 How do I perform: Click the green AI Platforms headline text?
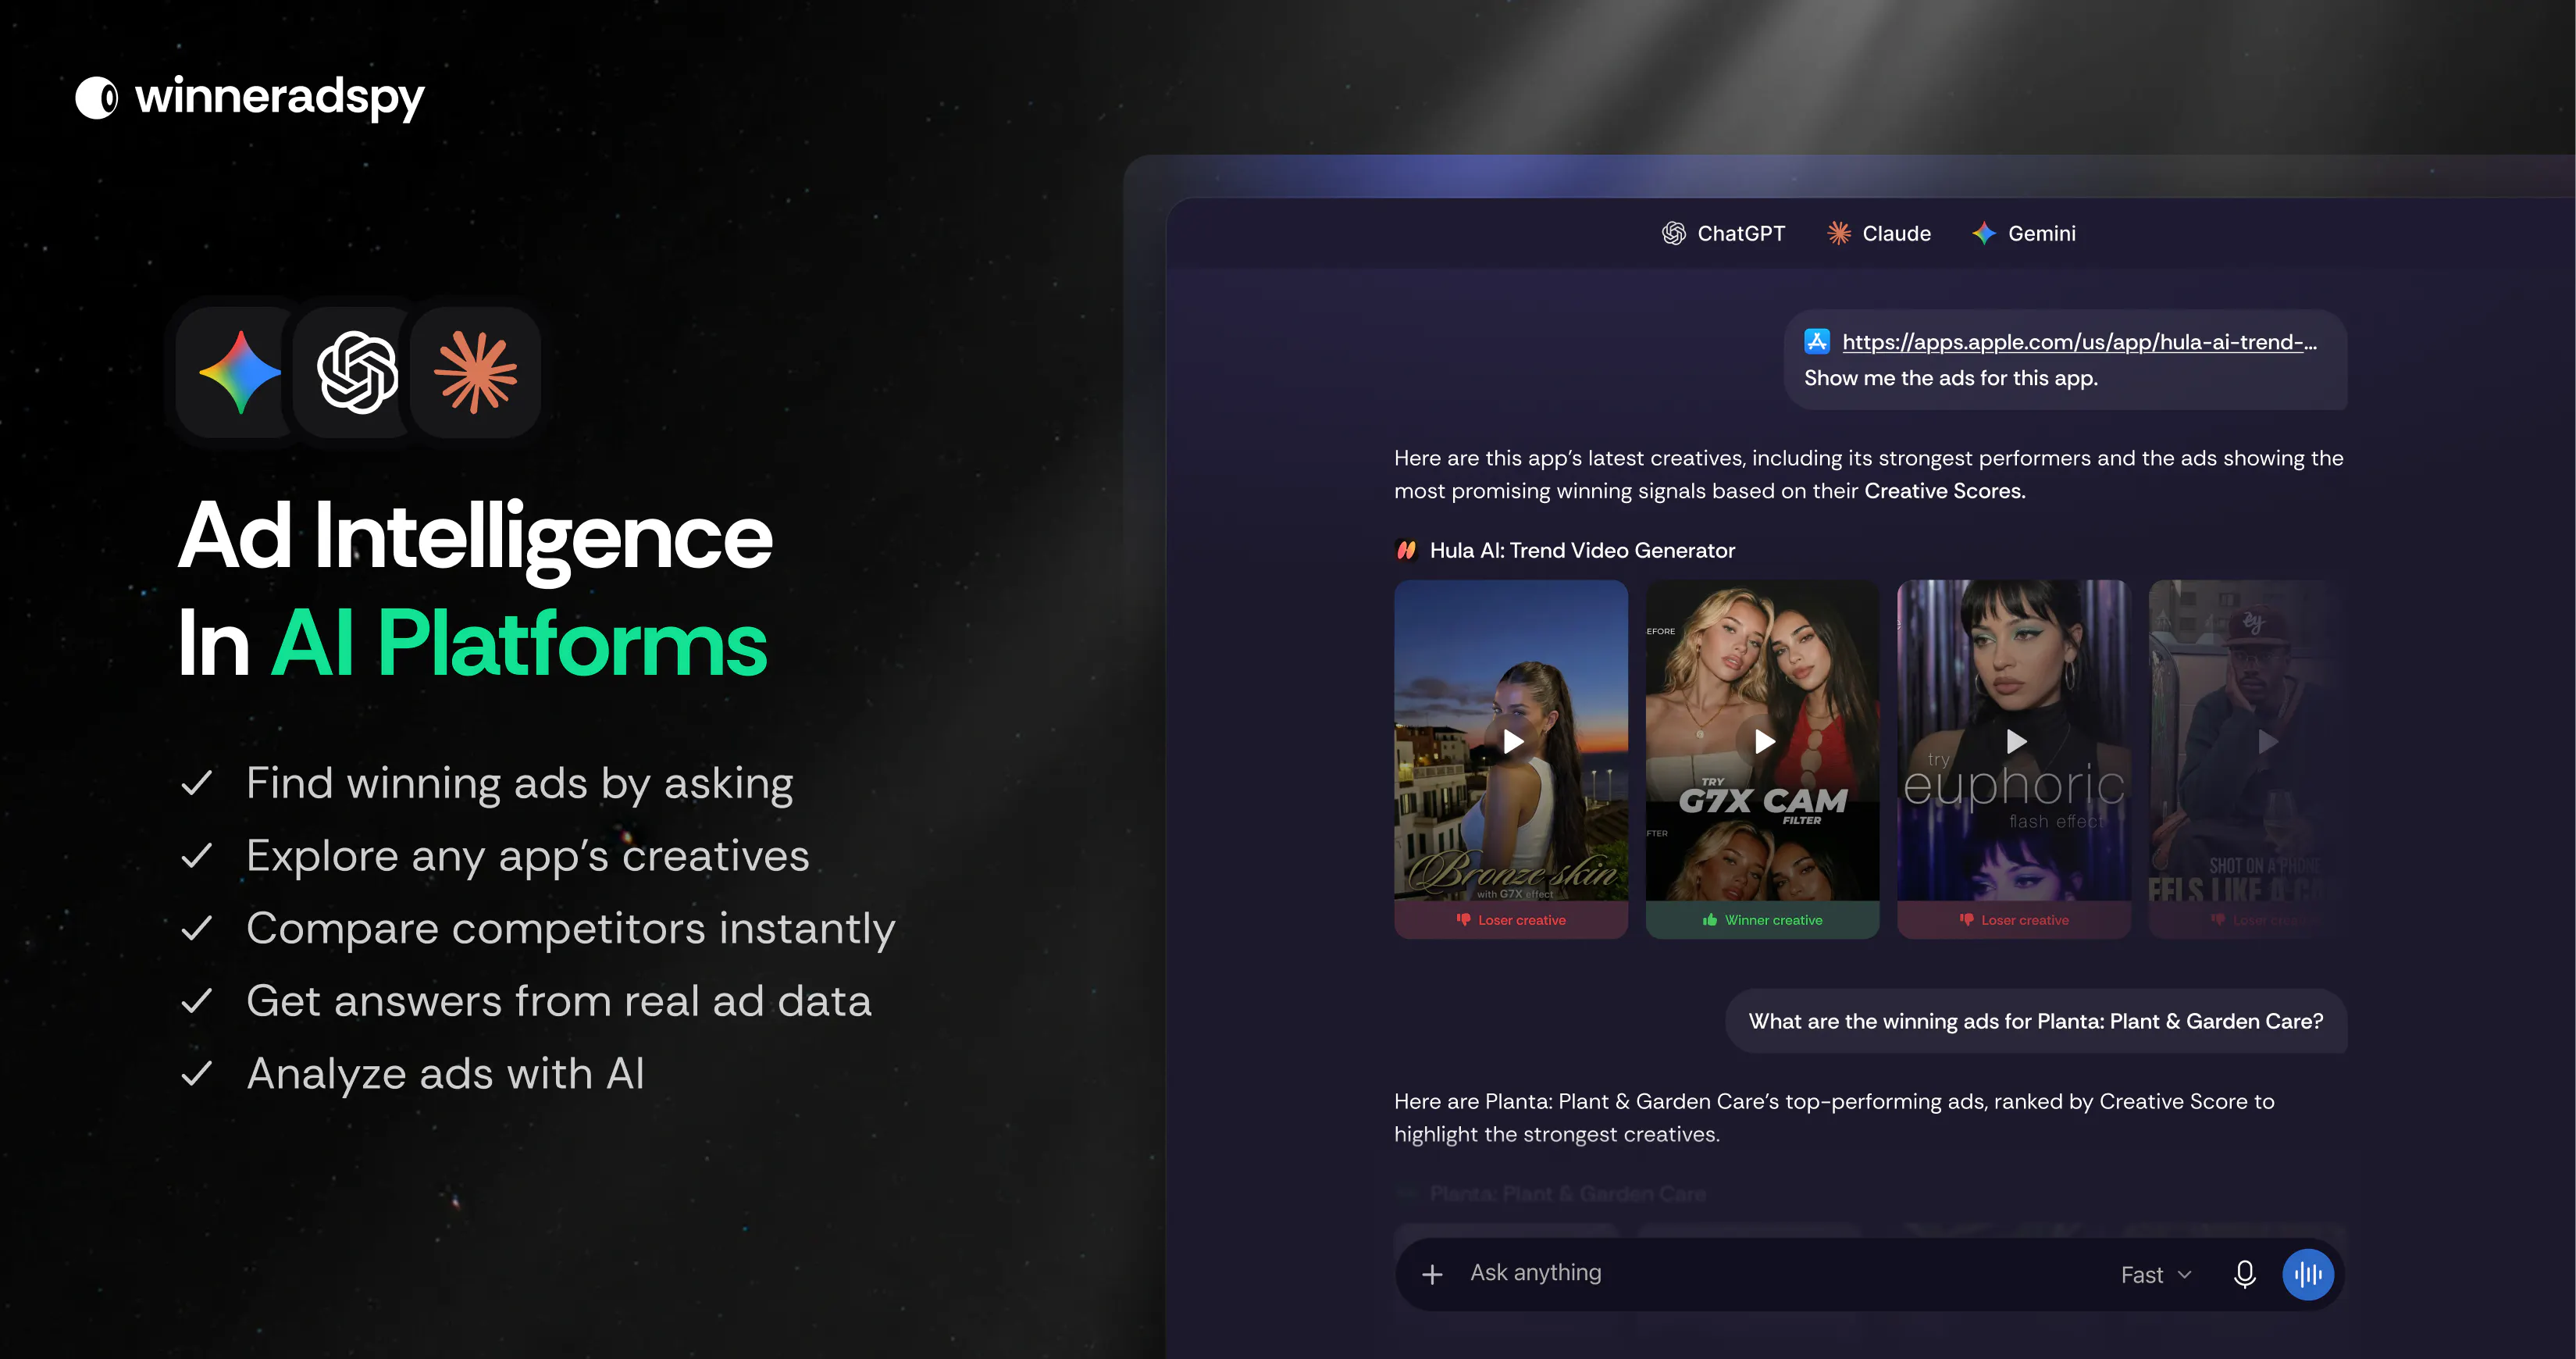pos(519,644)
